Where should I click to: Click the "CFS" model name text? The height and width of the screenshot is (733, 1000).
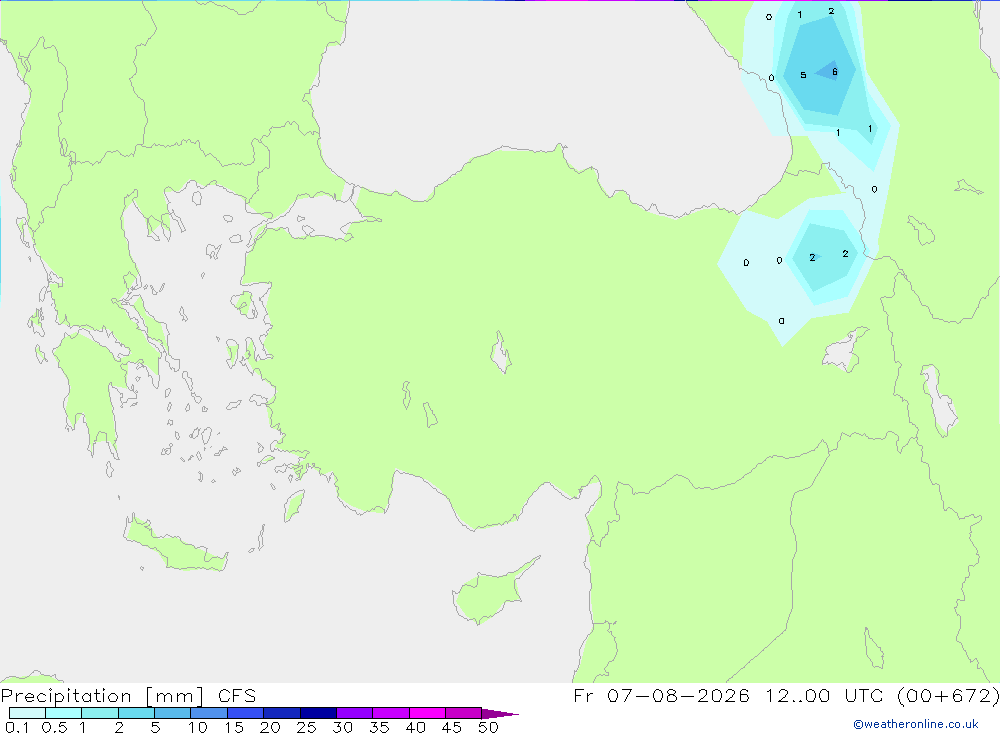click(x=237, y=696)
